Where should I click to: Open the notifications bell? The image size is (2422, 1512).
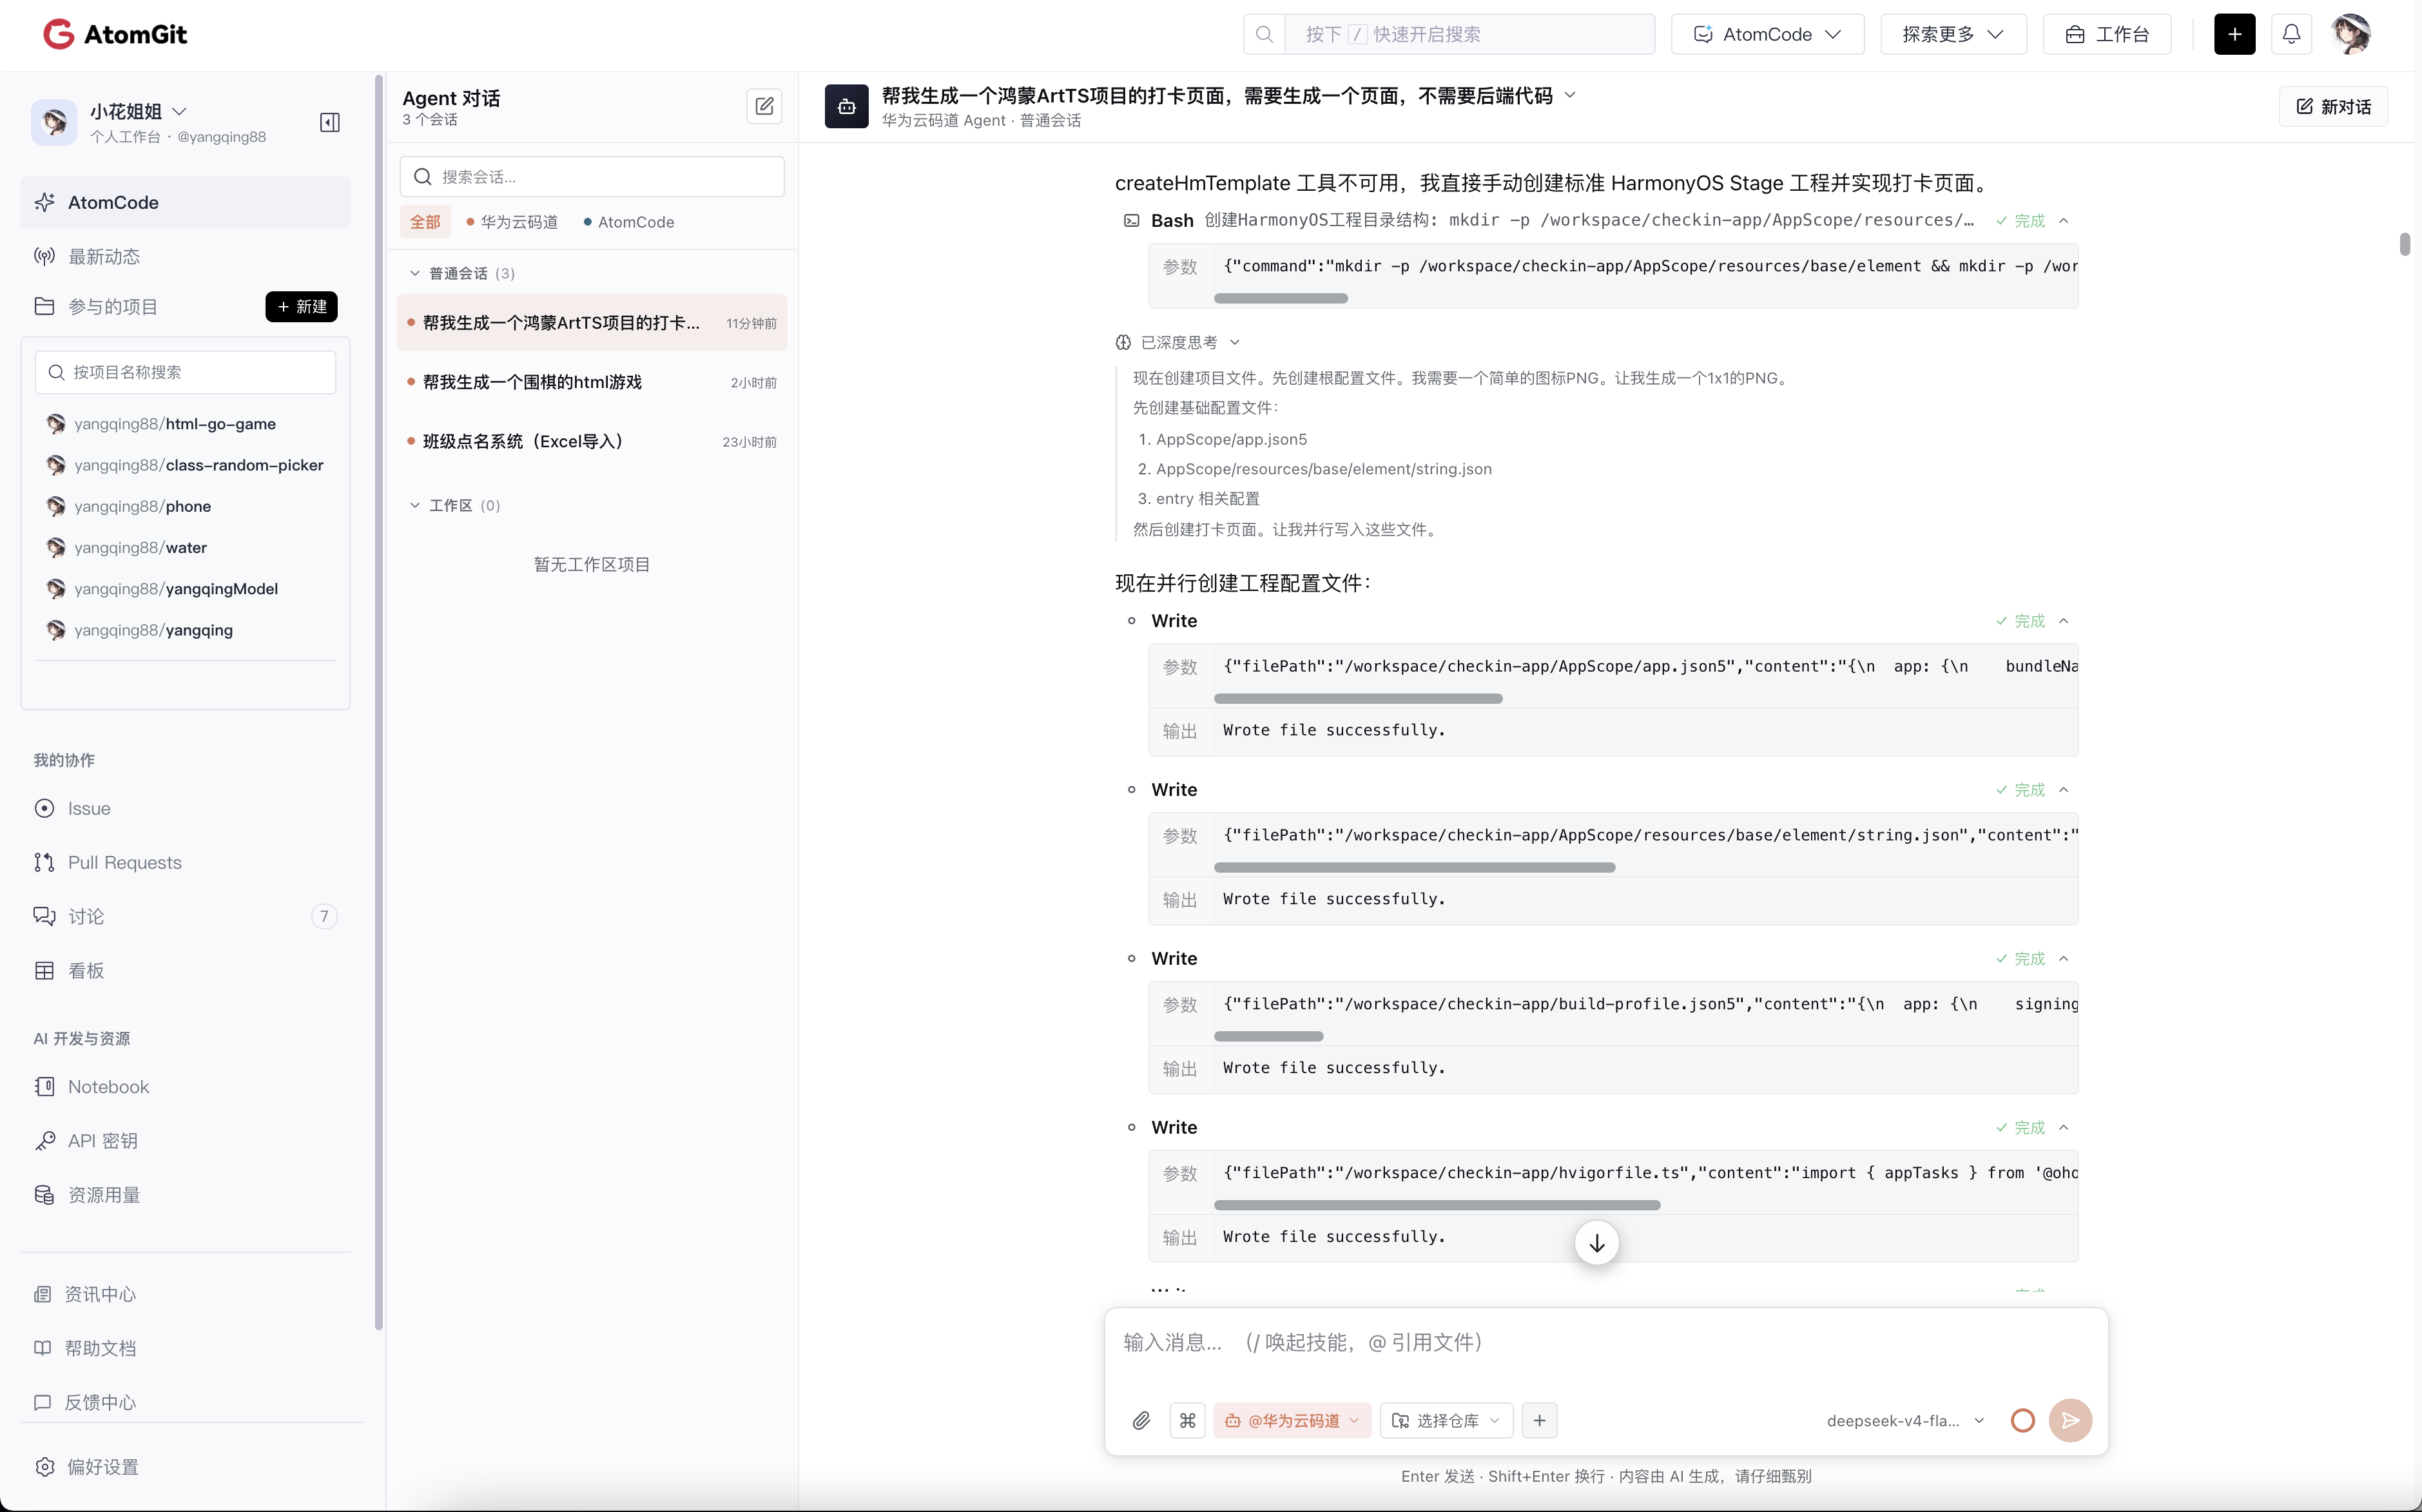coord(2291,34)
